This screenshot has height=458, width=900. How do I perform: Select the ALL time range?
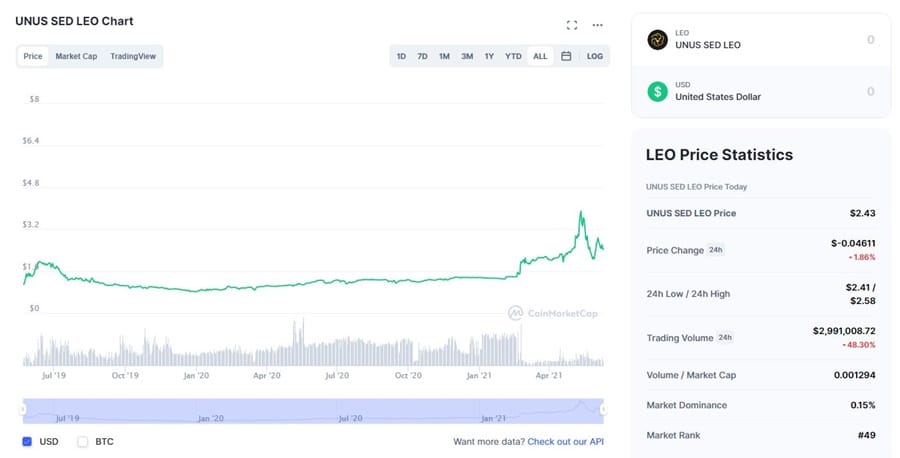click(540, 56)
